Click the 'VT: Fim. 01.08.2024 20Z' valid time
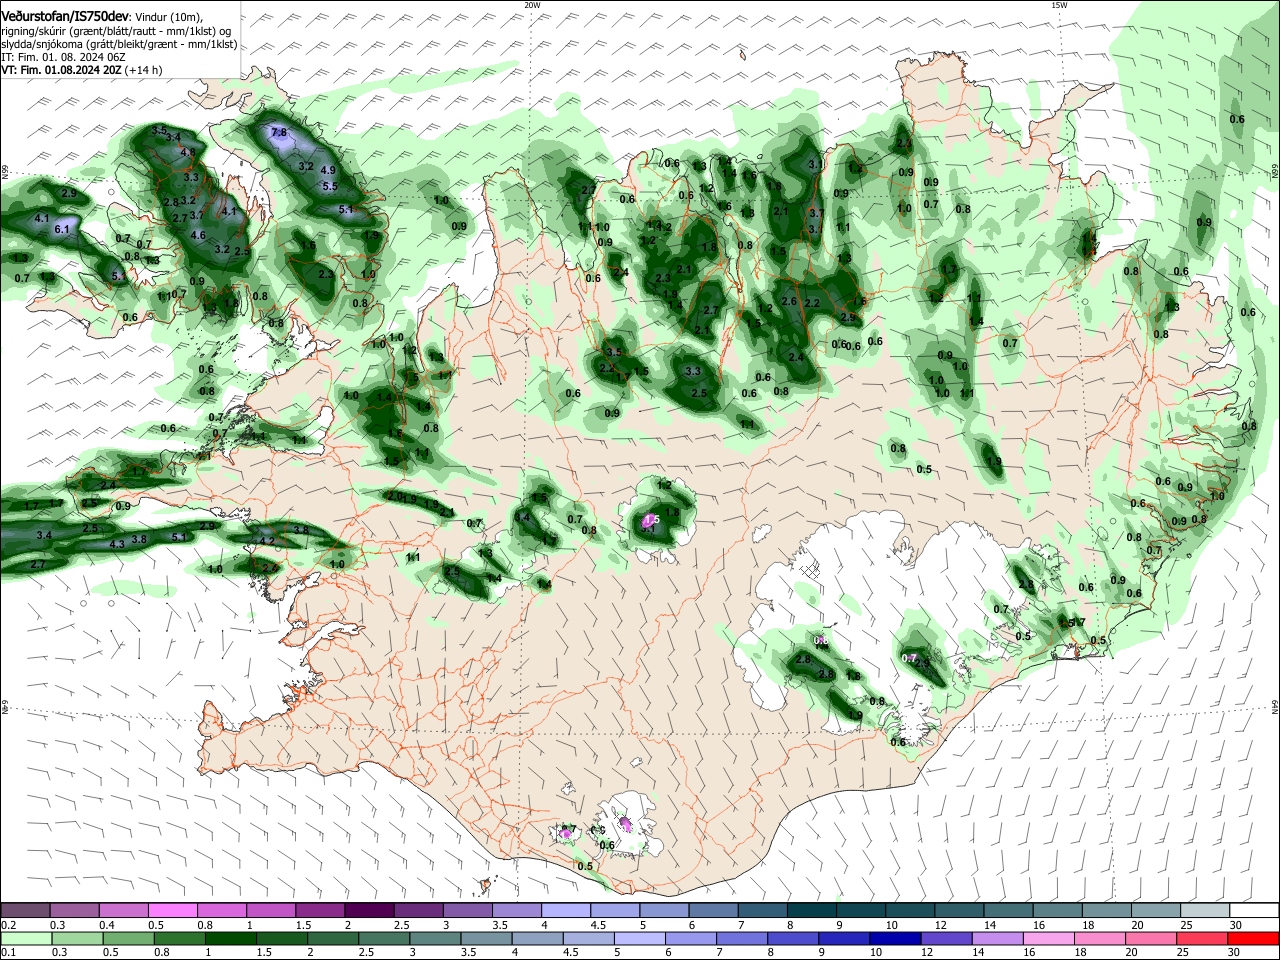Screen dimensions: 1280x960 pos(61,70)
